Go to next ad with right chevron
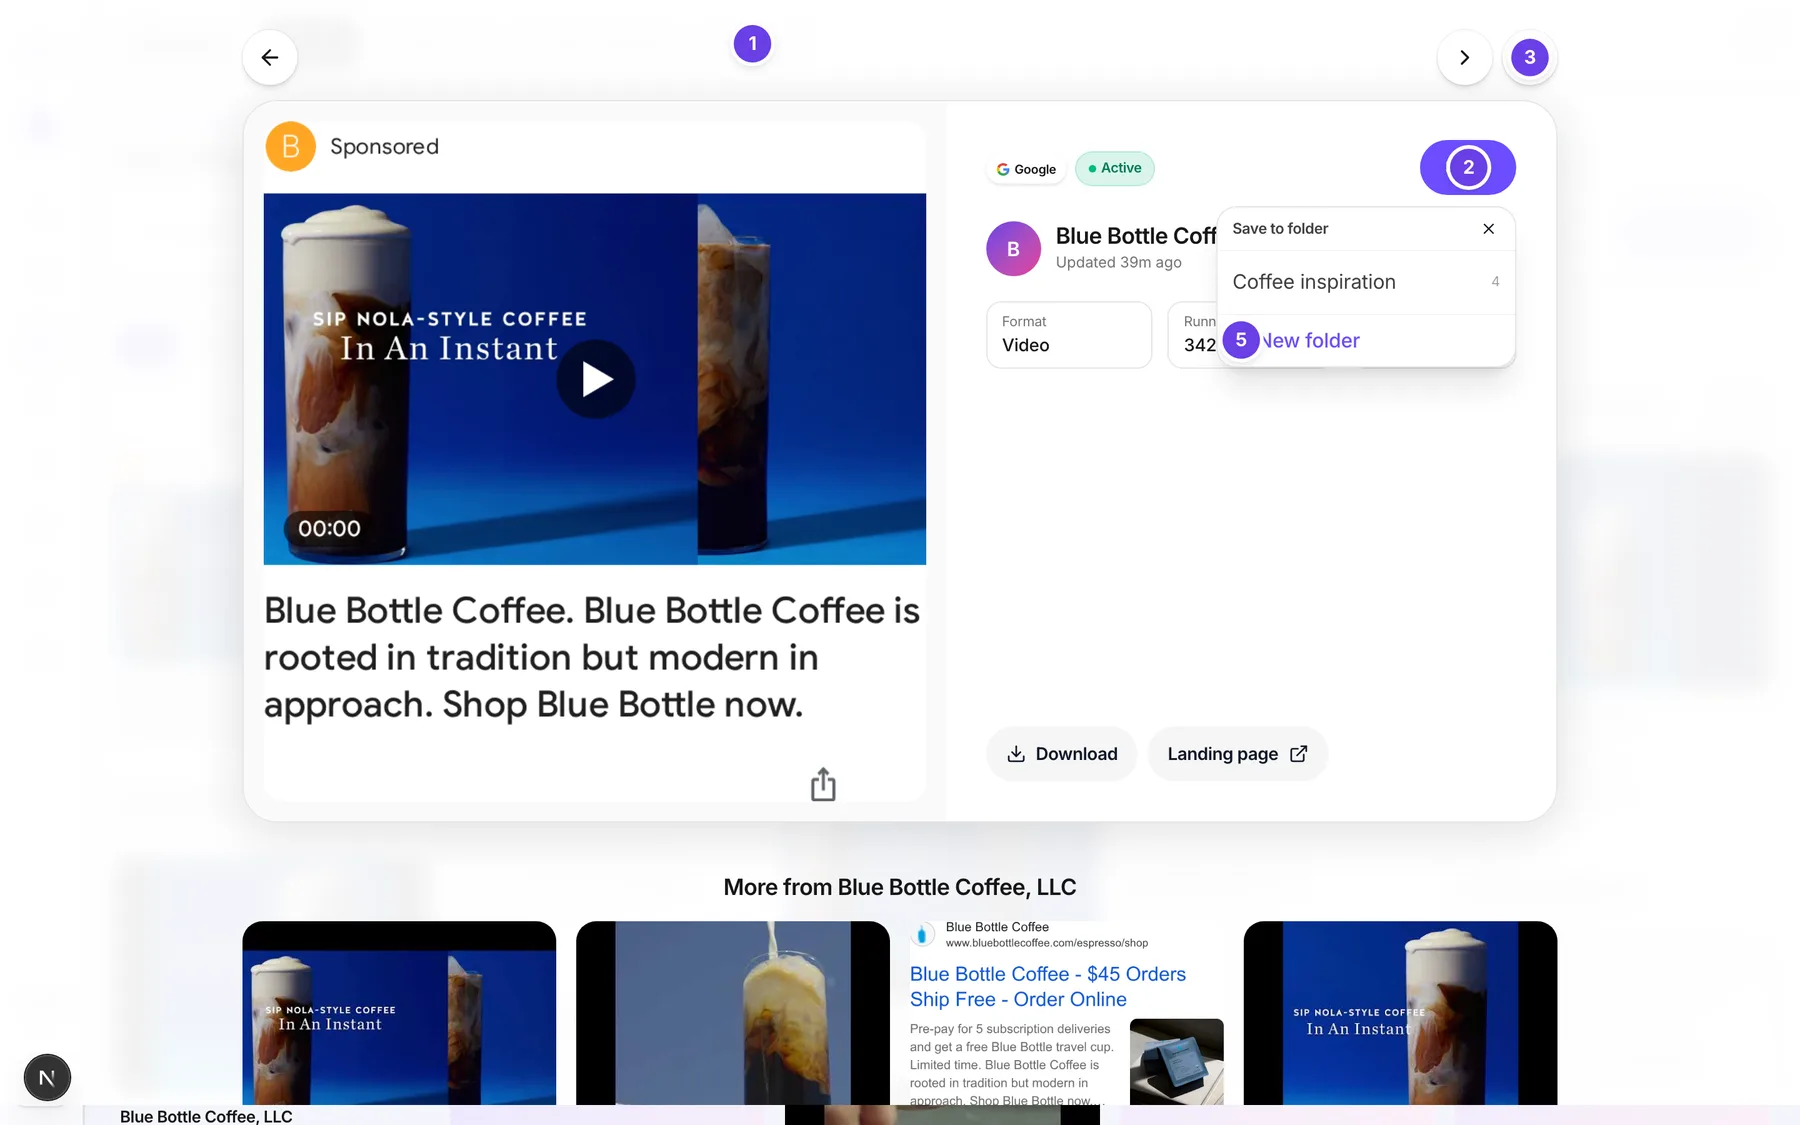The width and height of the screenshot is (1800, 1125). click(1464, 58)
